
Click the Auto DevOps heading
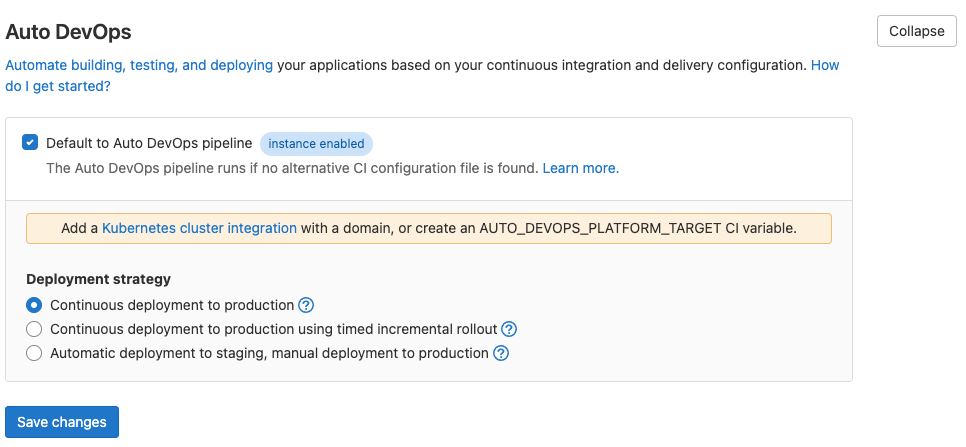coord(68,32)
